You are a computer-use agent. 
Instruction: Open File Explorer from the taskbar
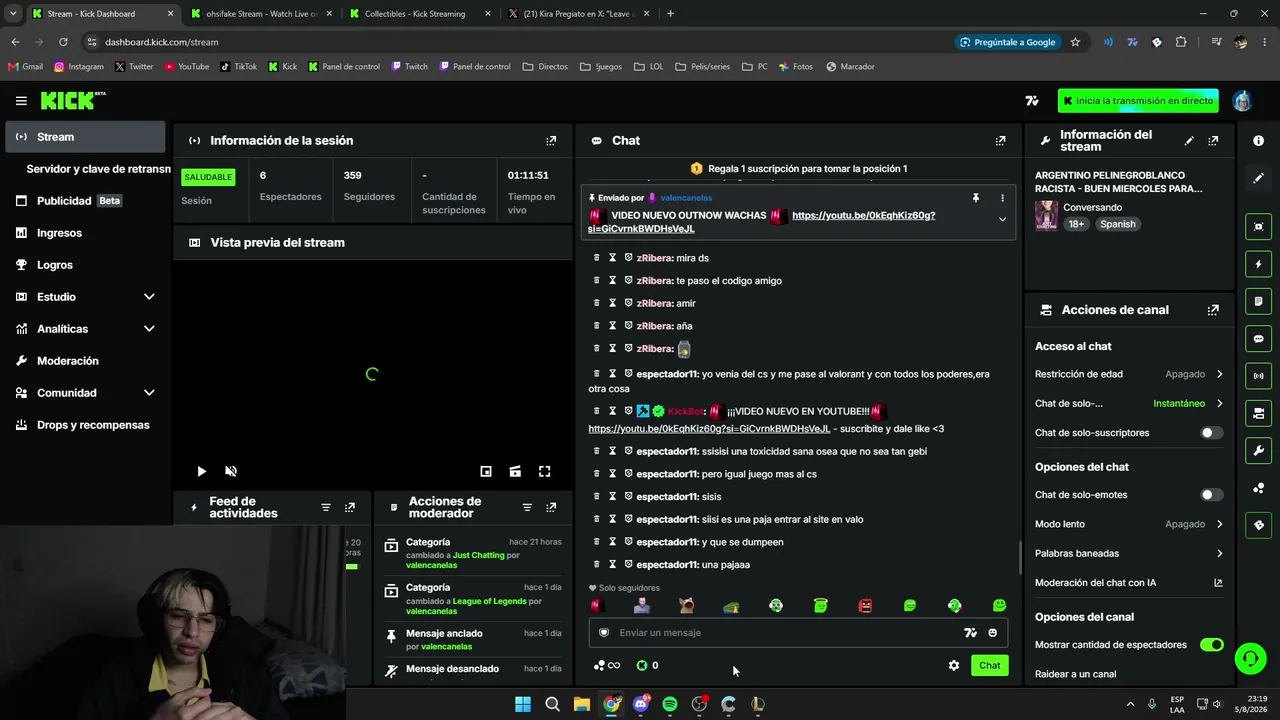(x=582, y=704)
